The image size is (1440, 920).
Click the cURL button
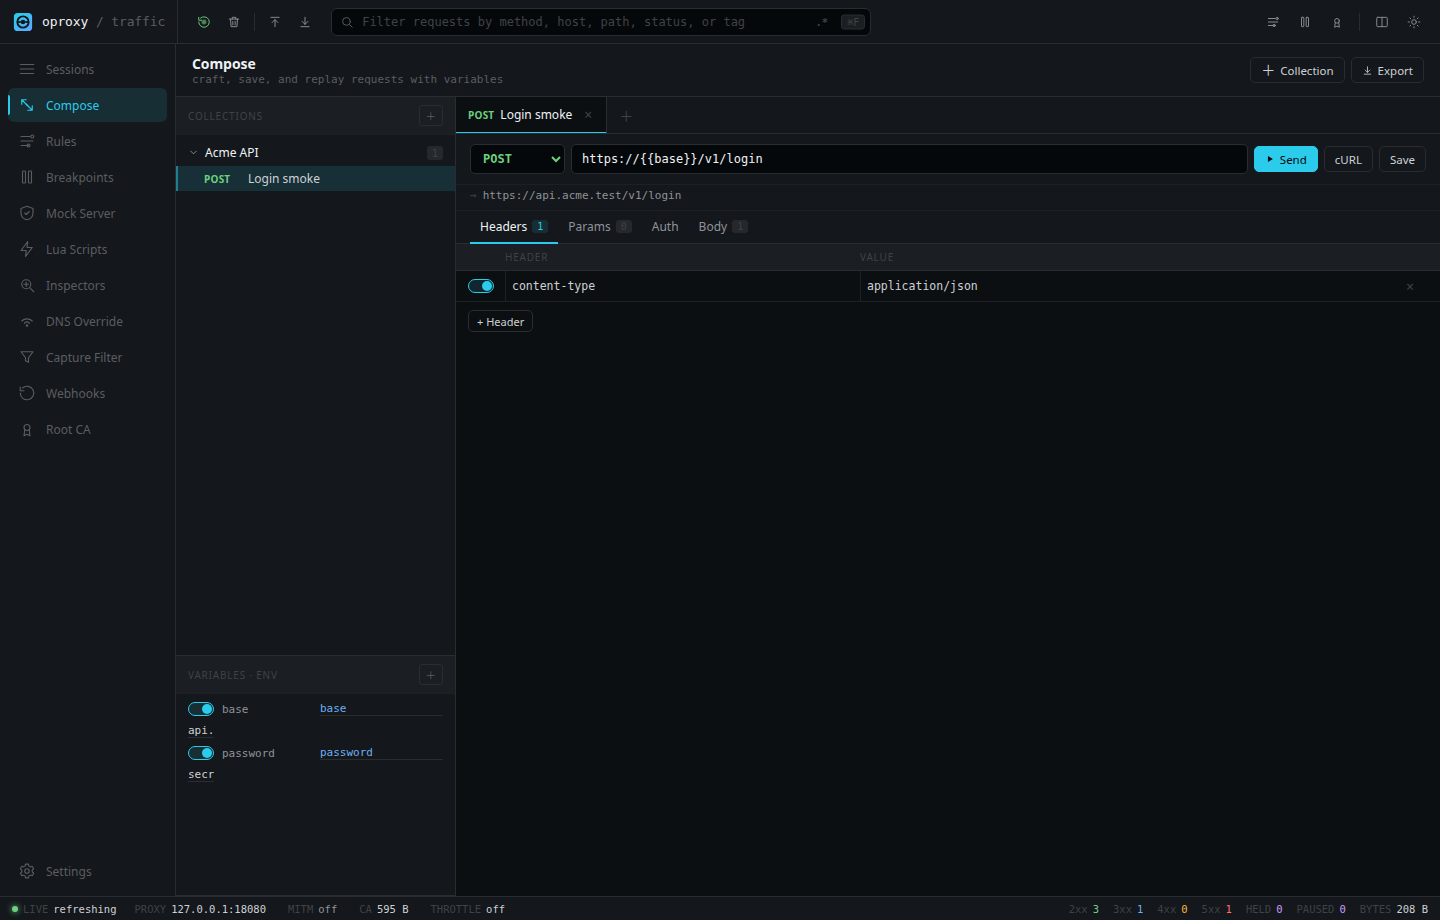pyautogui.click(x=1348, y=159)
